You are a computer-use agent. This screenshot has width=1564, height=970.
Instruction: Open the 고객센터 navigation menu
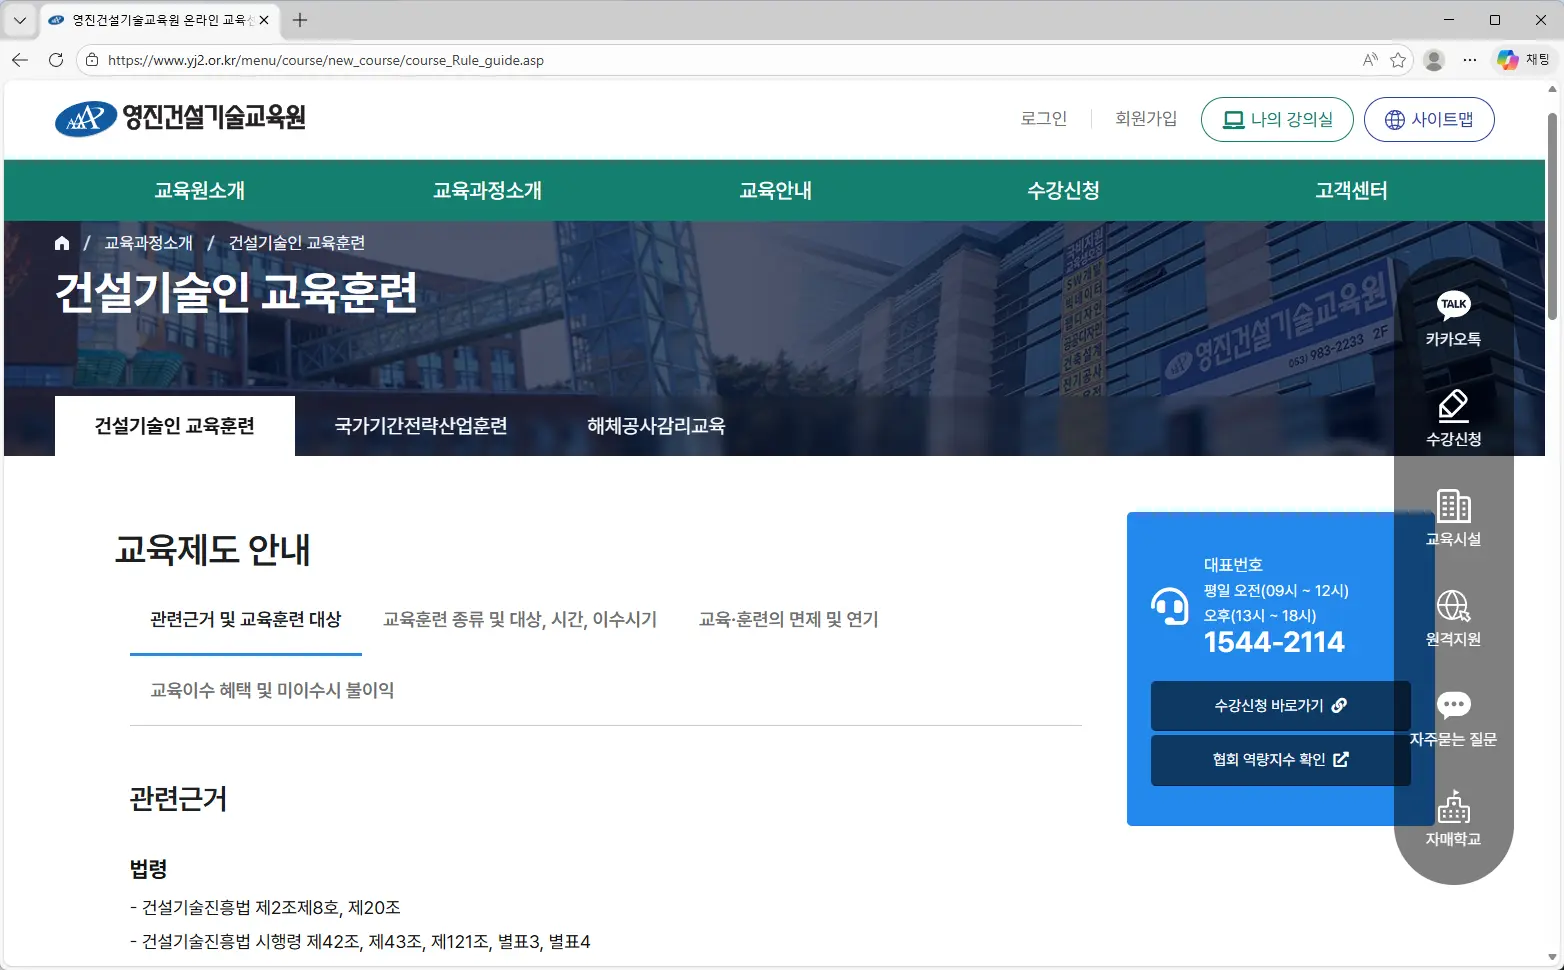click(x=1350, y=190)
